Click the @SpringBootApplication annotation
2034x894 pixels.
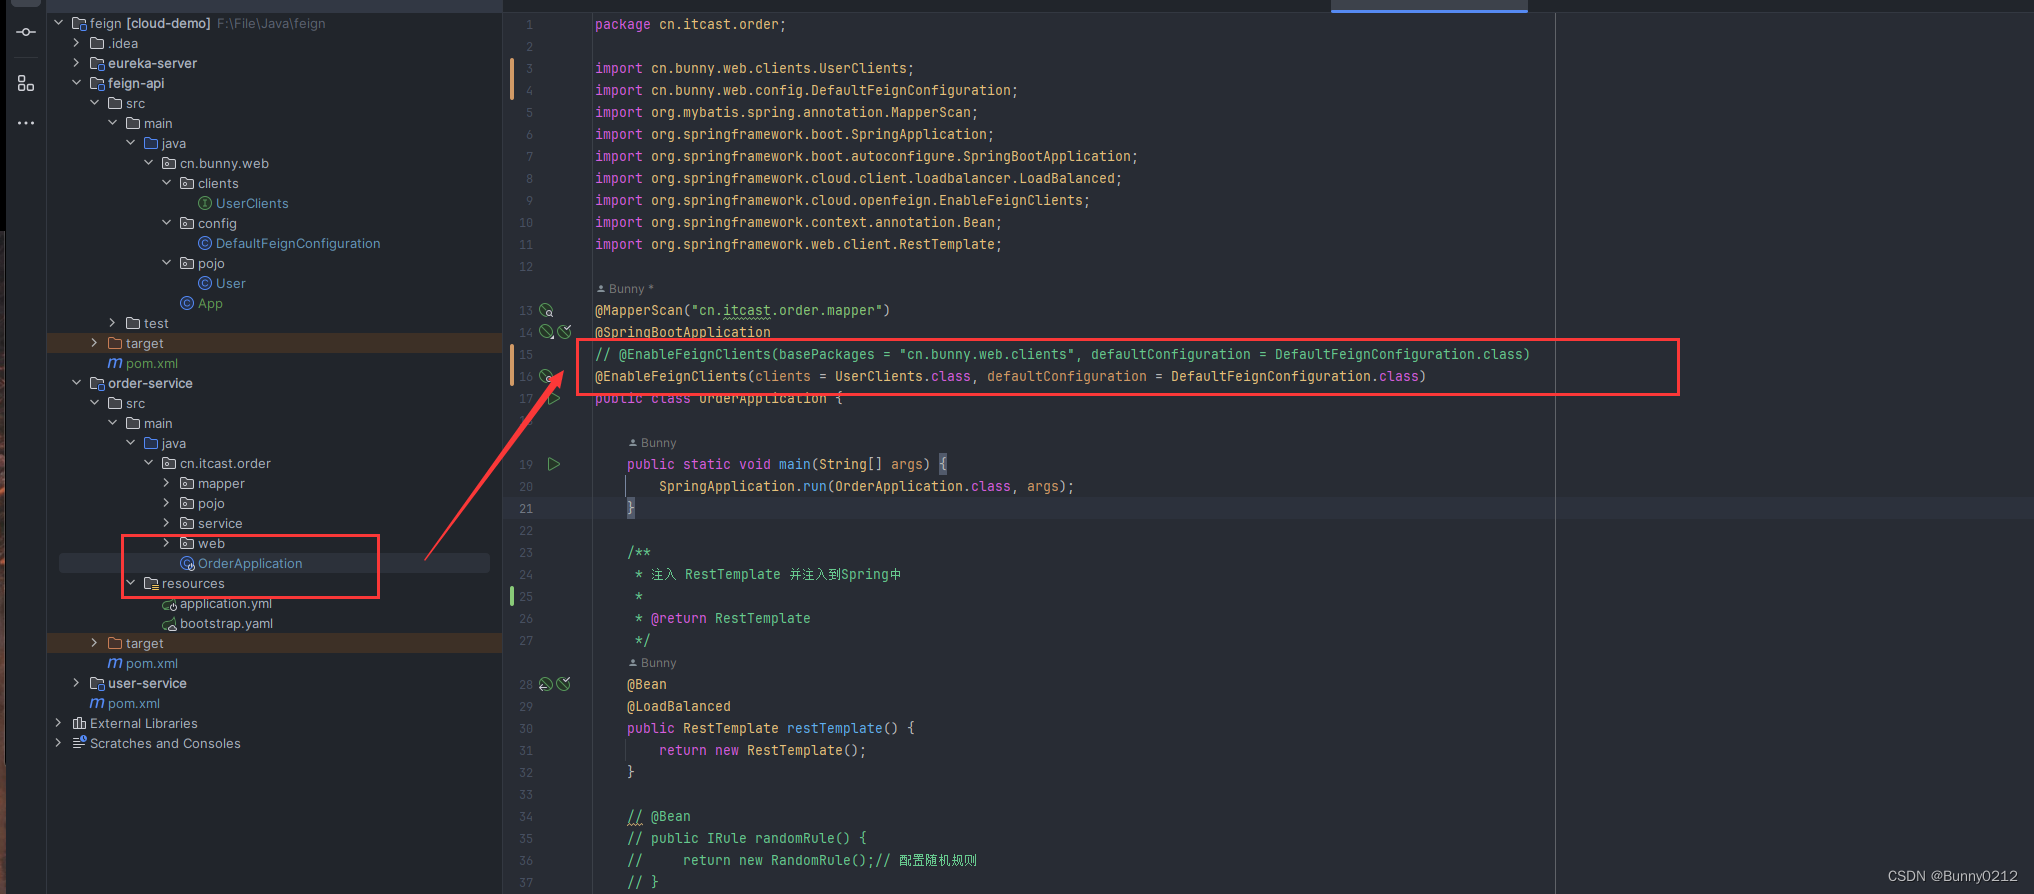coord(683,332)
